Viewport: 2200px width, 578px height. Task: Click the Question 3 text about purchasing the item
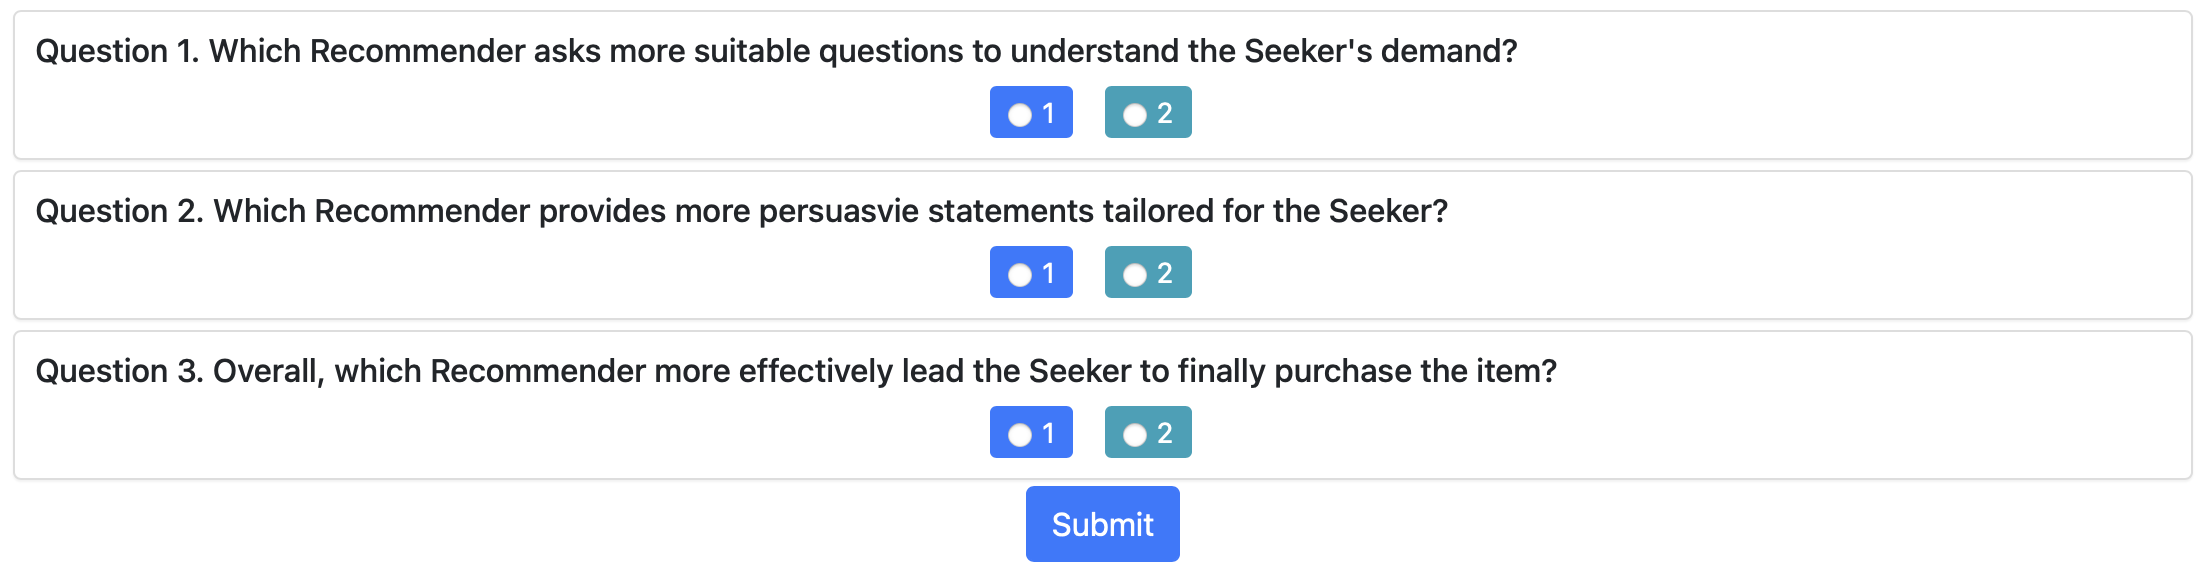(796, 371)
